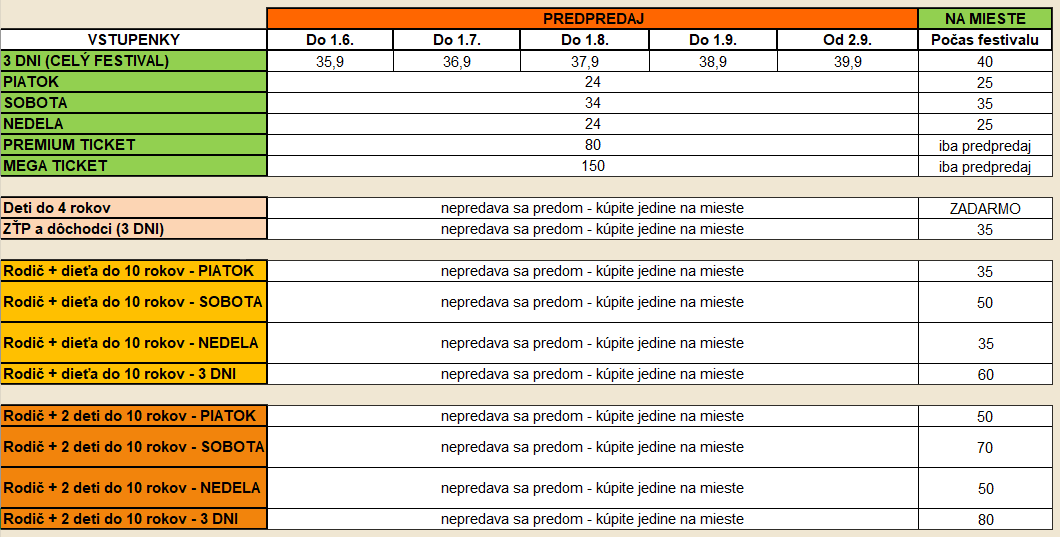Click the 'Od 2.9.' column header

pos(848,40)
